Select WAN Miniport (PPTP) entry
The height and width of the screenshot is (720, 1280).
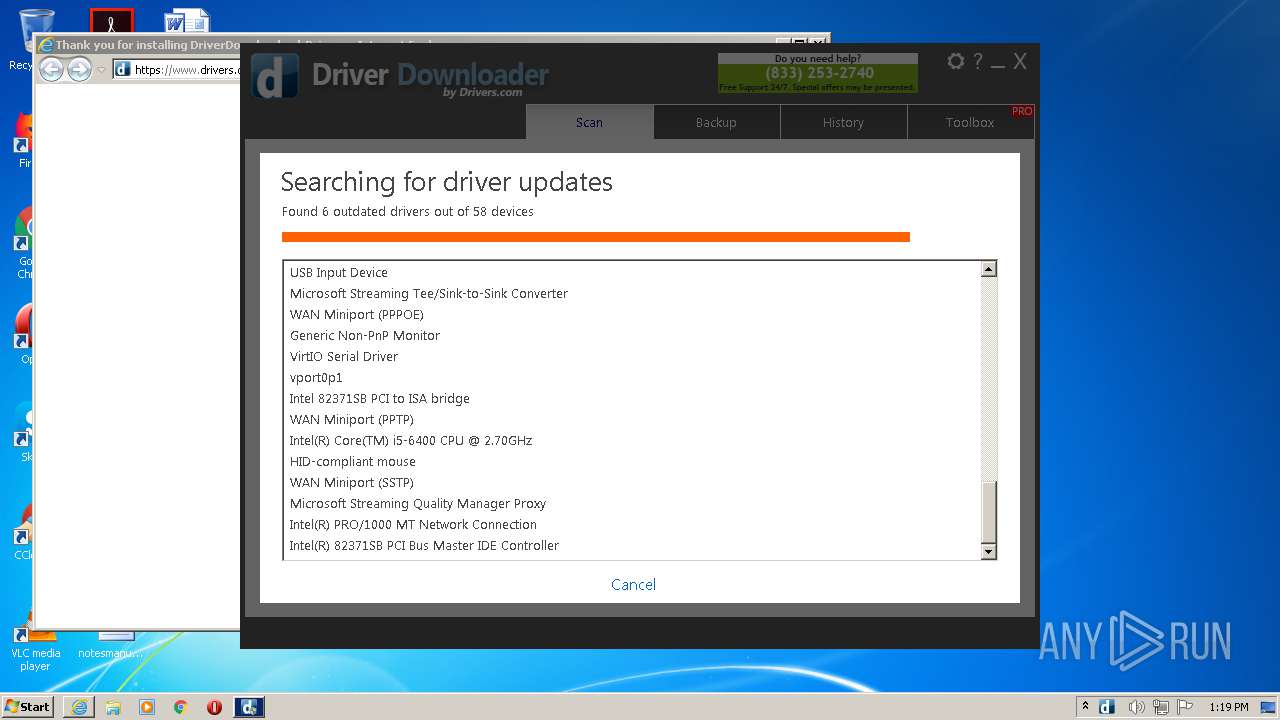coord(632,419)
